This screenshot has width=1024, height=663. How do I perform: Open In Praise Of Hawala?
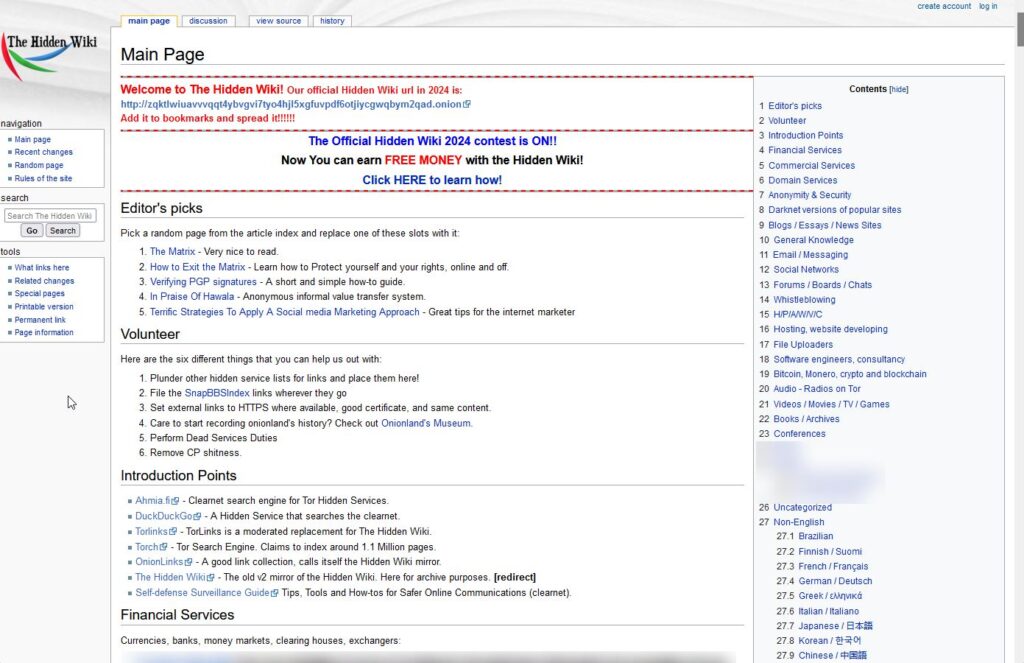tap(192, 297)
